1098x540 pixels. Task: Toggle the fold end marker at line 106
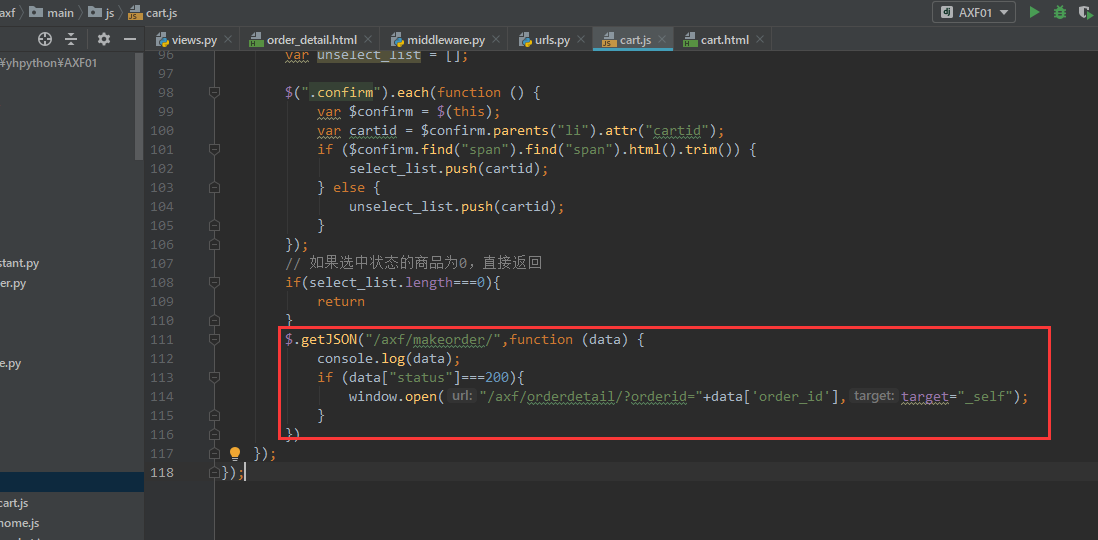[x=215, y=244]
